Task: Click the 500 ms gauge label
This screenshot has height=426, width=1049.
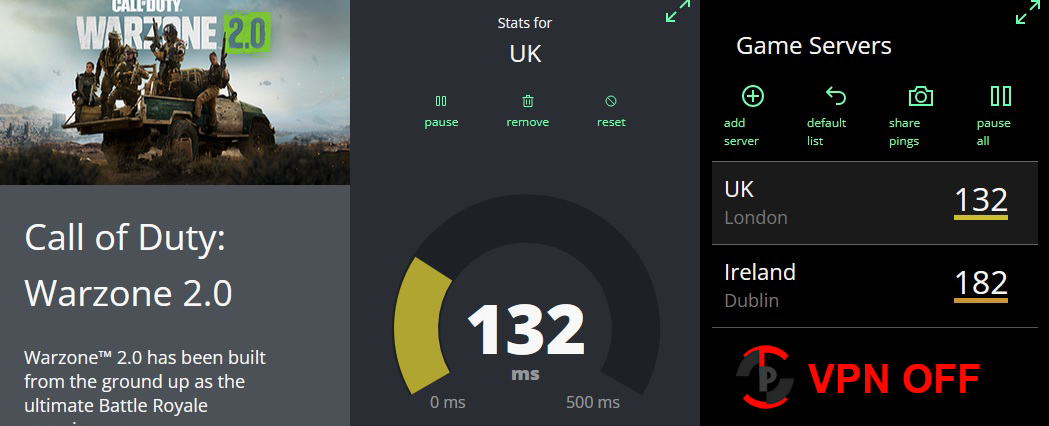Action: click(593, 403)
